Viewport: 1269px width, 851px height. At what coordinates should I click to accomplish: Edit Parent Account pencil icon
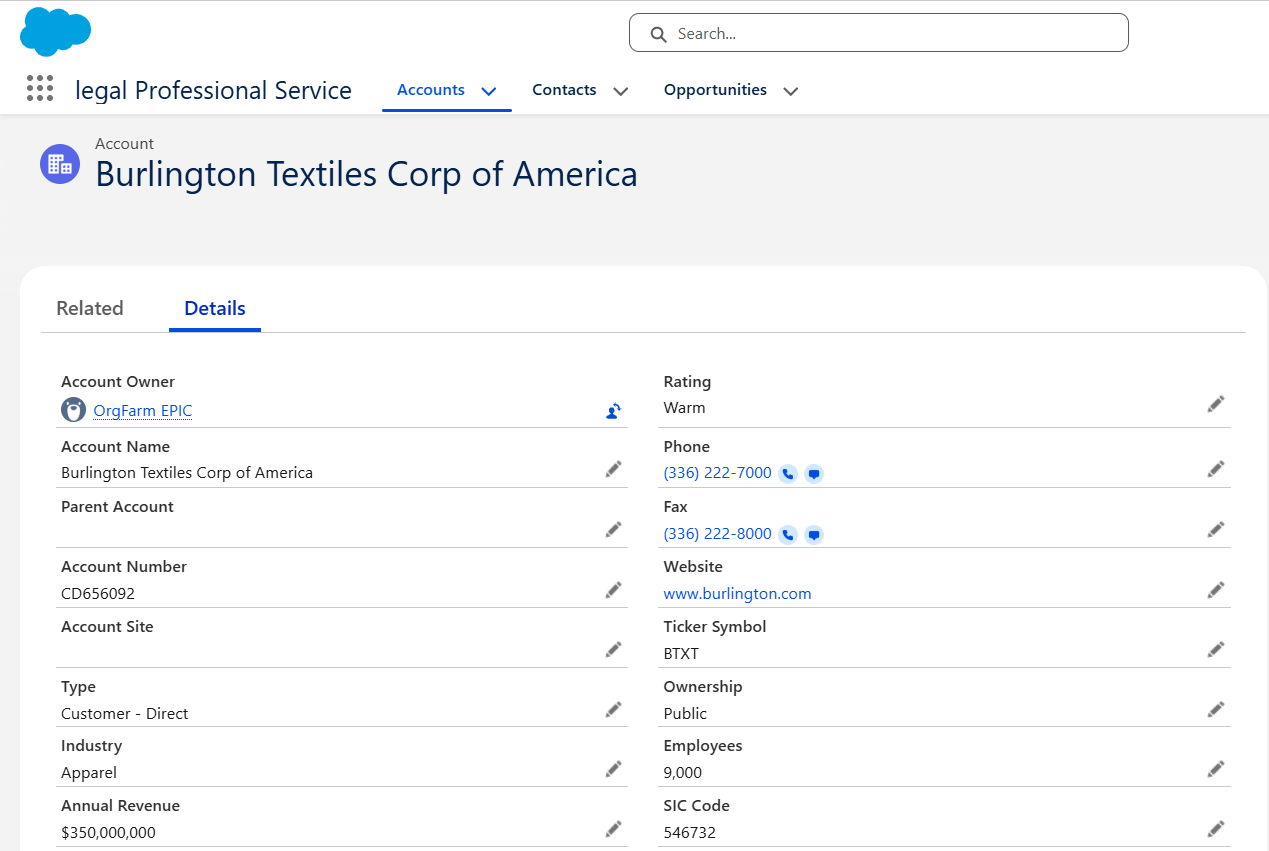[614, 529]
